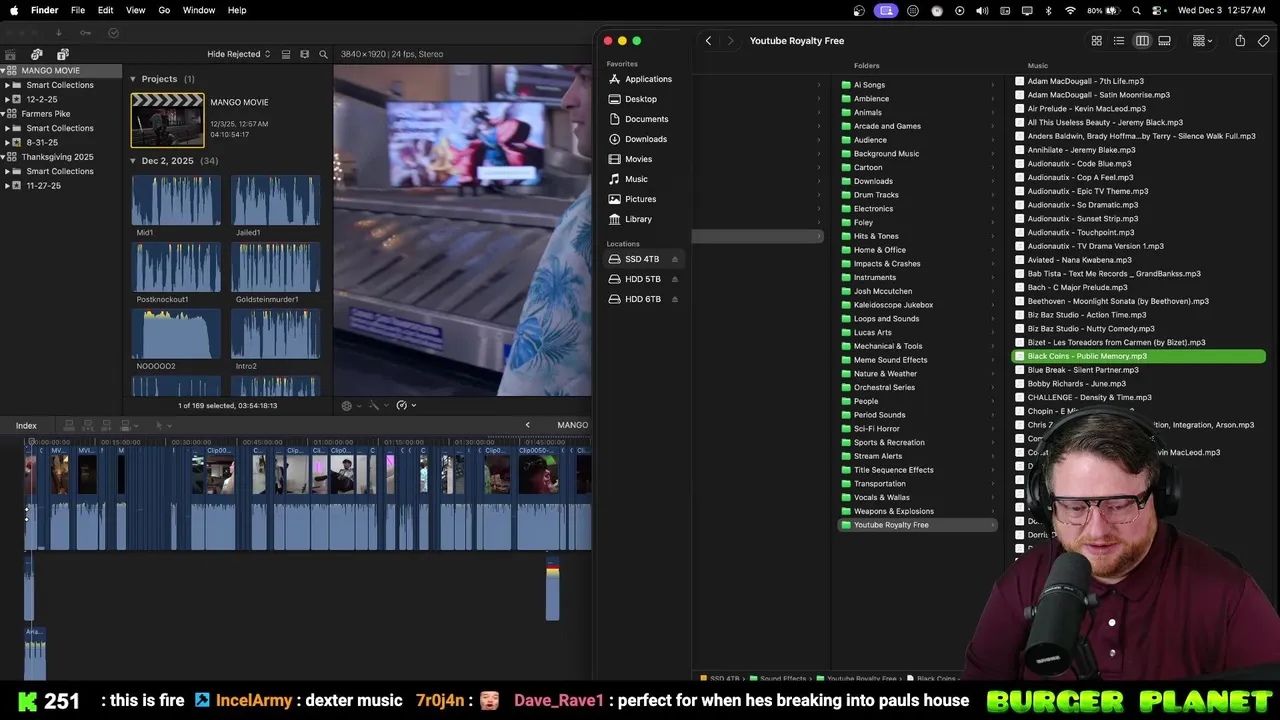Open the color enhancement wand dropdown
This screenshot has height=720, width=1280.
pyautogui.click(x=378, y=405)
